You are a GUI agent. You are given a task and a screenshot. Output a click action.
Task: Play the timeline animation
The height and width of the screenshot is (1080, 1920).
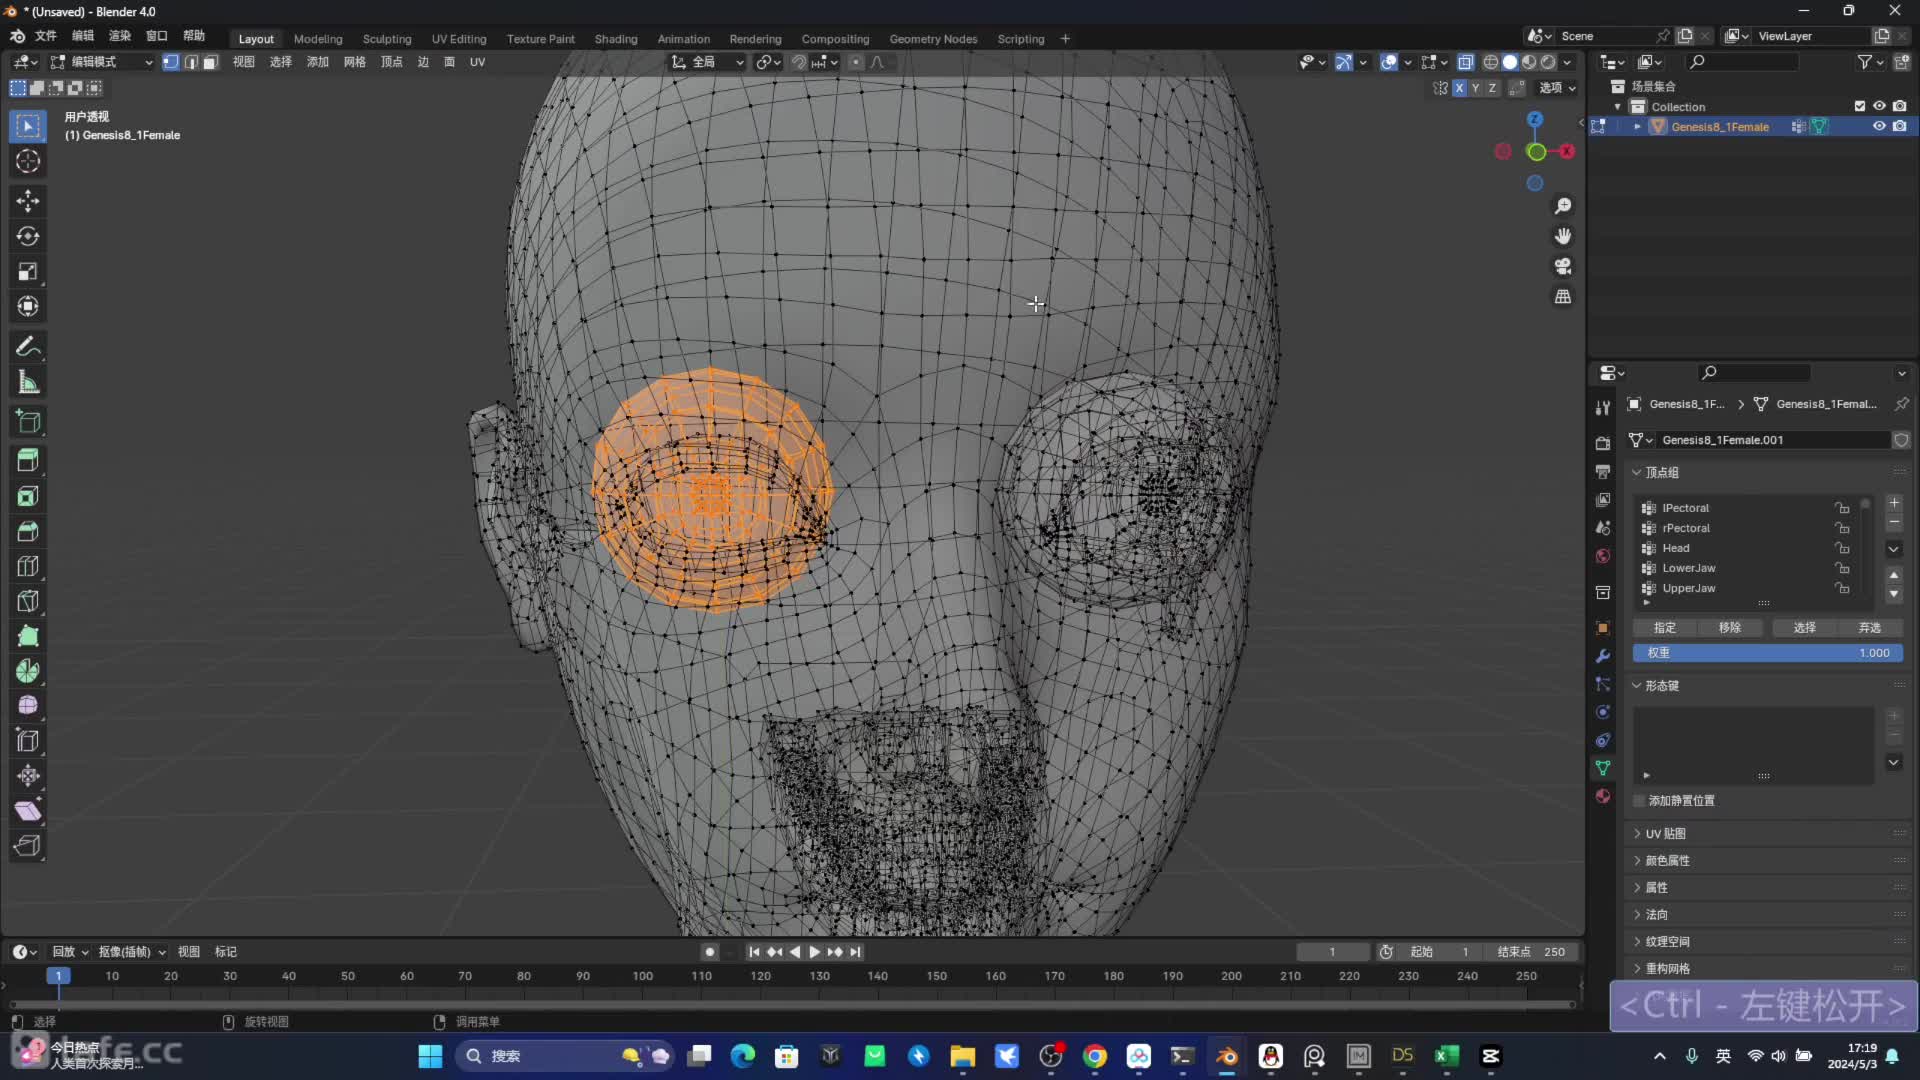pyautogui.click(x=814, y=952)
